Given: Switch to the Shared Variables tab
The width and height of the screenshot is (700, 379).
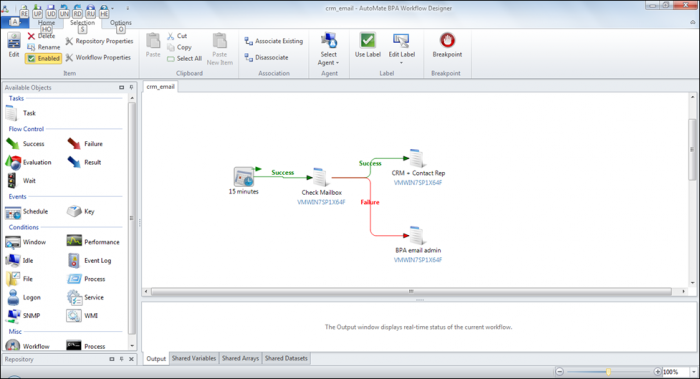Looking at the screenshot, I should pos(194,358).
